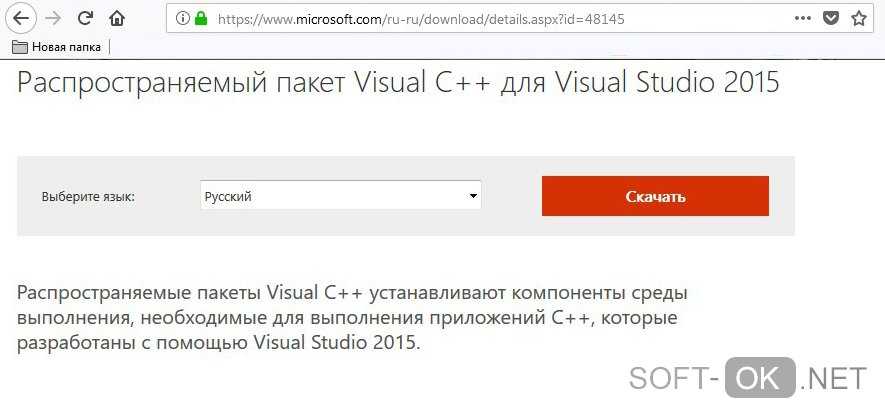Screen dimensions: 885x410
Task: Click the language combo box arrow
Action: (473, 196)
